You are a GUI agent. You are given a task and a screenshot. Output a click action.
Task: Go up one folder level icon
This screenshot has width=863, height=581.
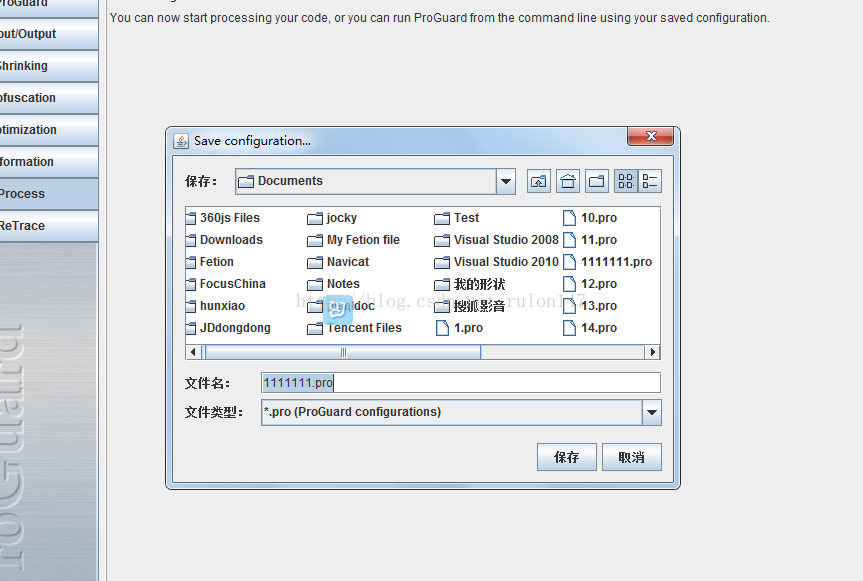pos(538,181)
